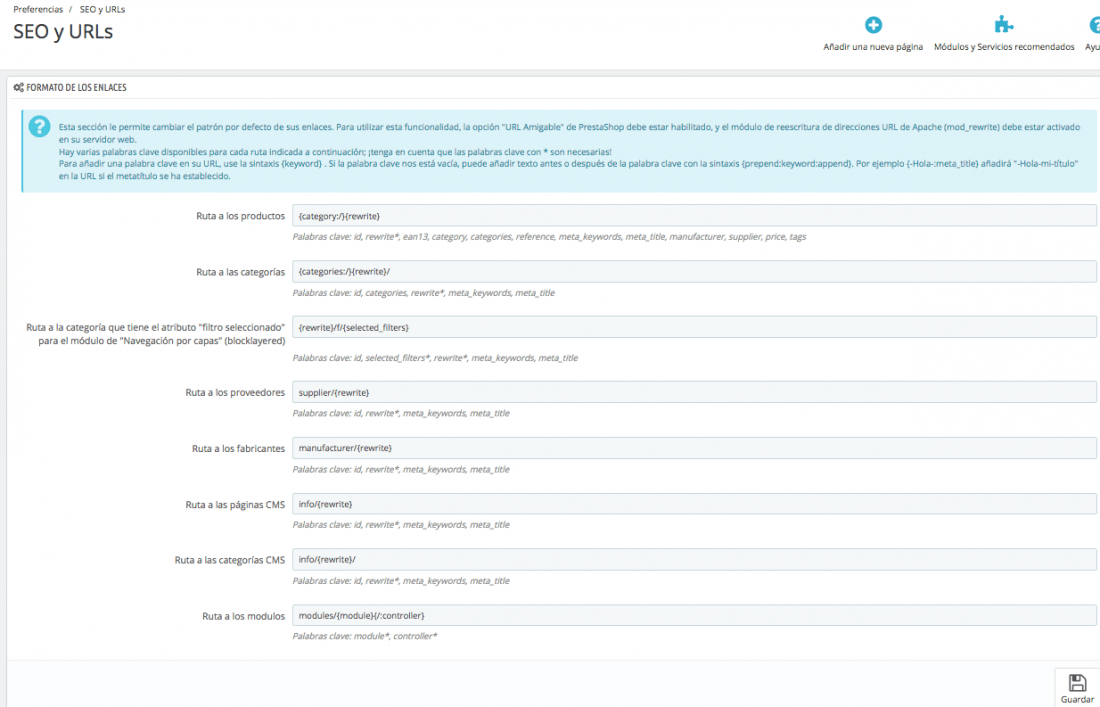Click the Ruta a los modulos label

(x=243, y=616)
